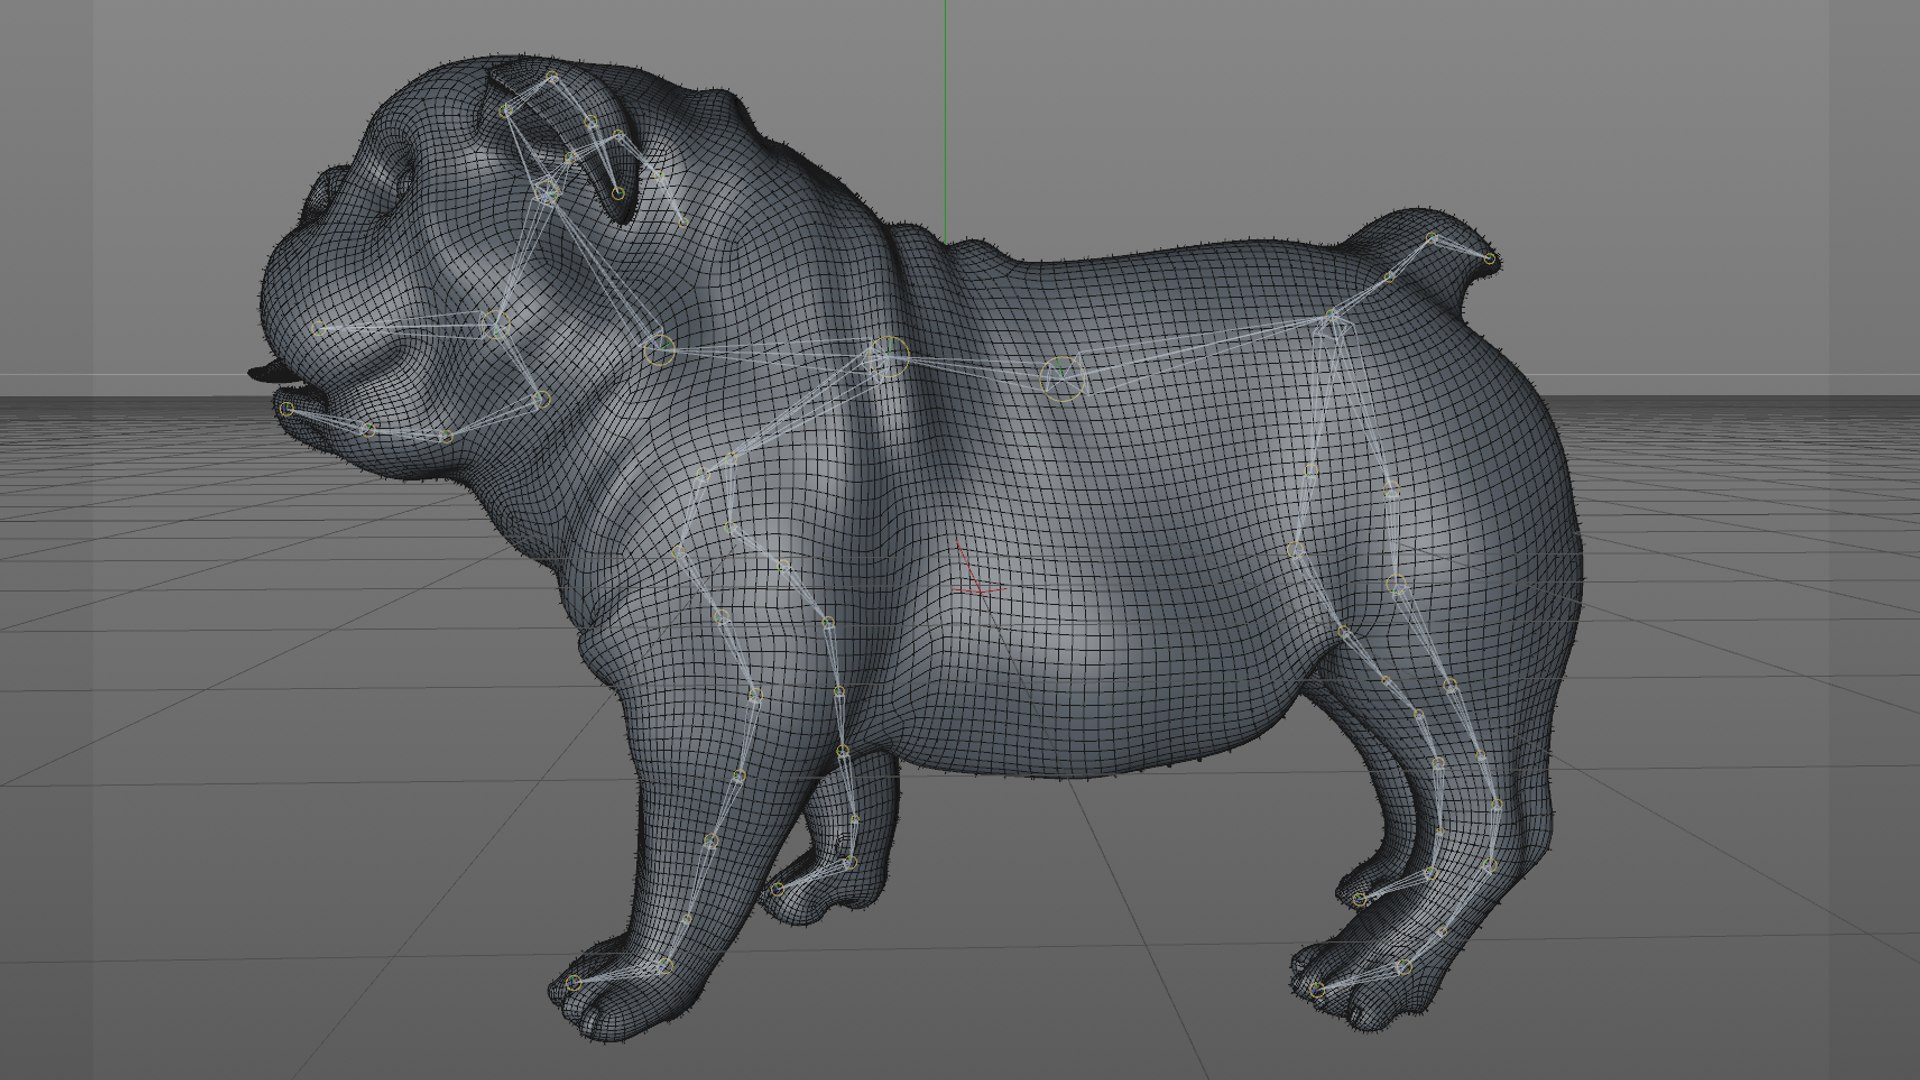Viewport: 1920px width, 1080px height.
Task: Select the near rear paw toe joint
Action: (x=1317, y=990)
